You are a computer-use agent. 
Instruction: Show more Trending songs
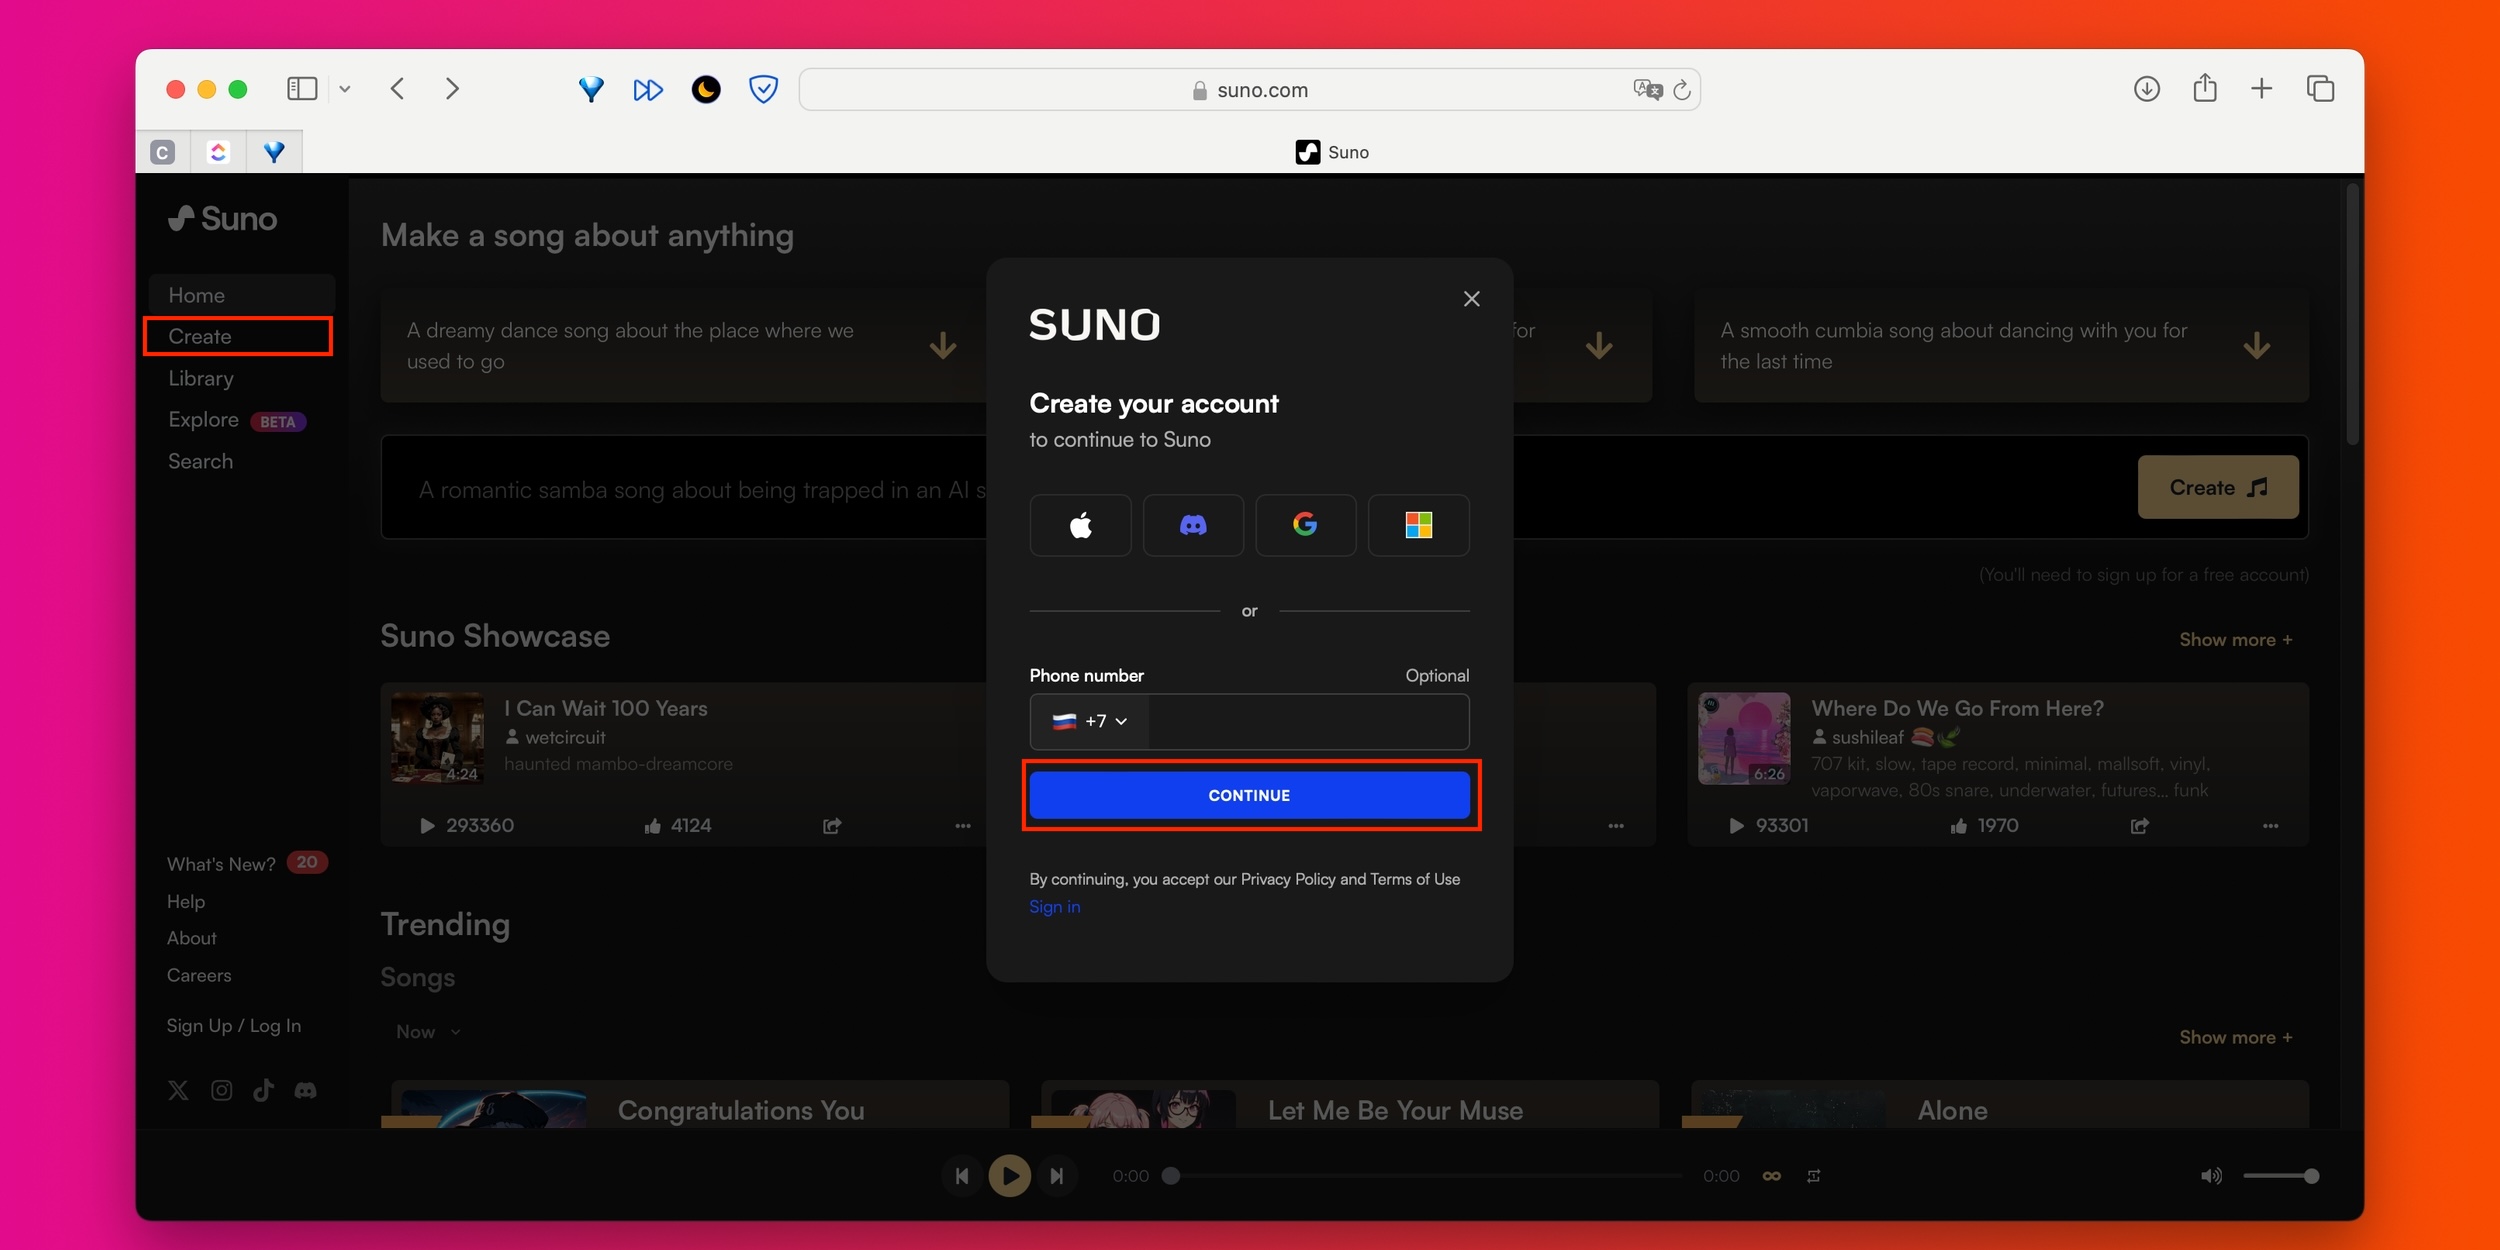(2236, 1037)
